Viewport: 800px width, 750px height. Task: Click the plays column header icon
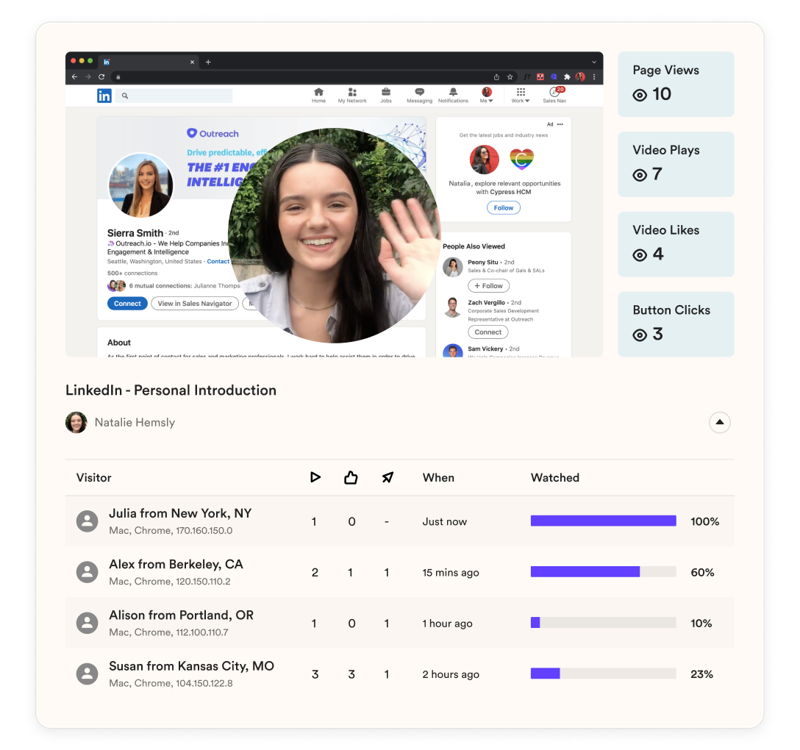click(x=315, y=478)
